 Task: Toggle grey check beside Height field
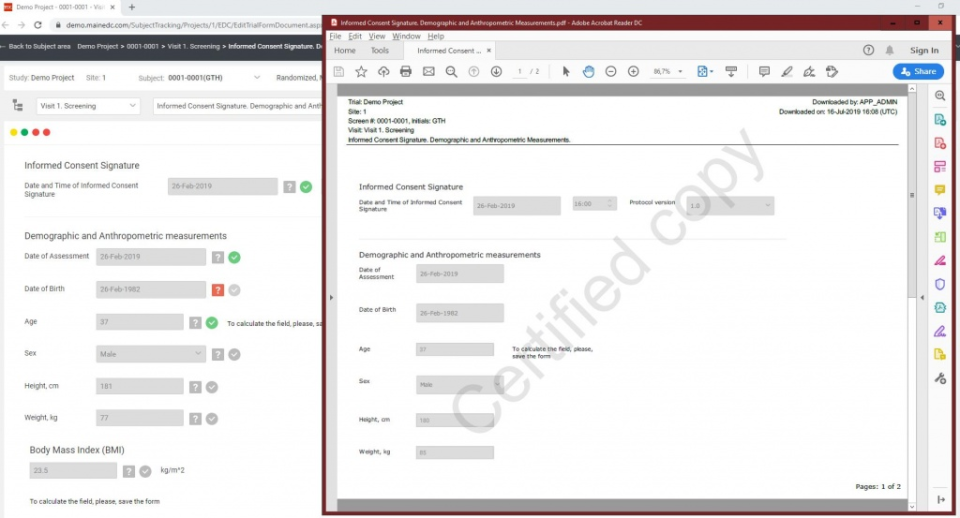[x=212, y=386]
